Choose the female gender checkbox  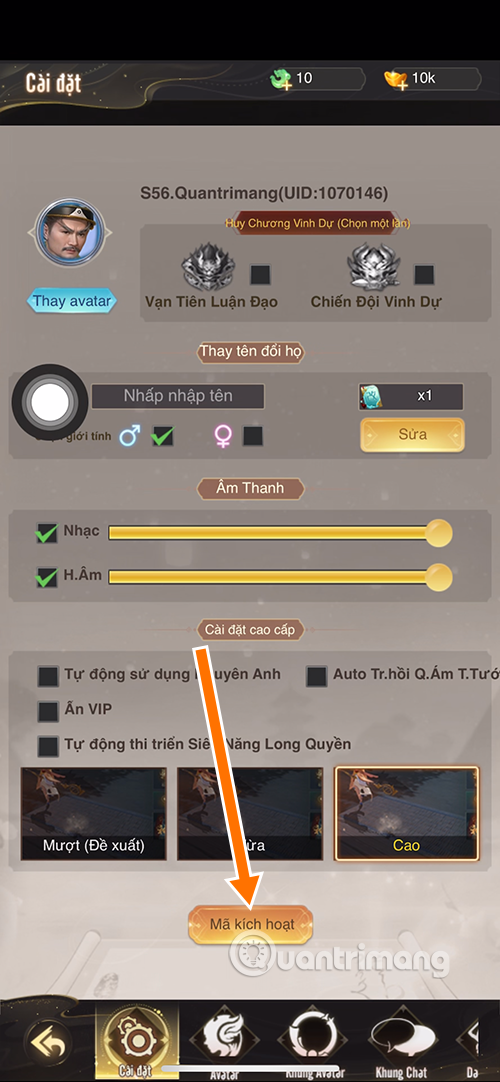tap(252, 436)
